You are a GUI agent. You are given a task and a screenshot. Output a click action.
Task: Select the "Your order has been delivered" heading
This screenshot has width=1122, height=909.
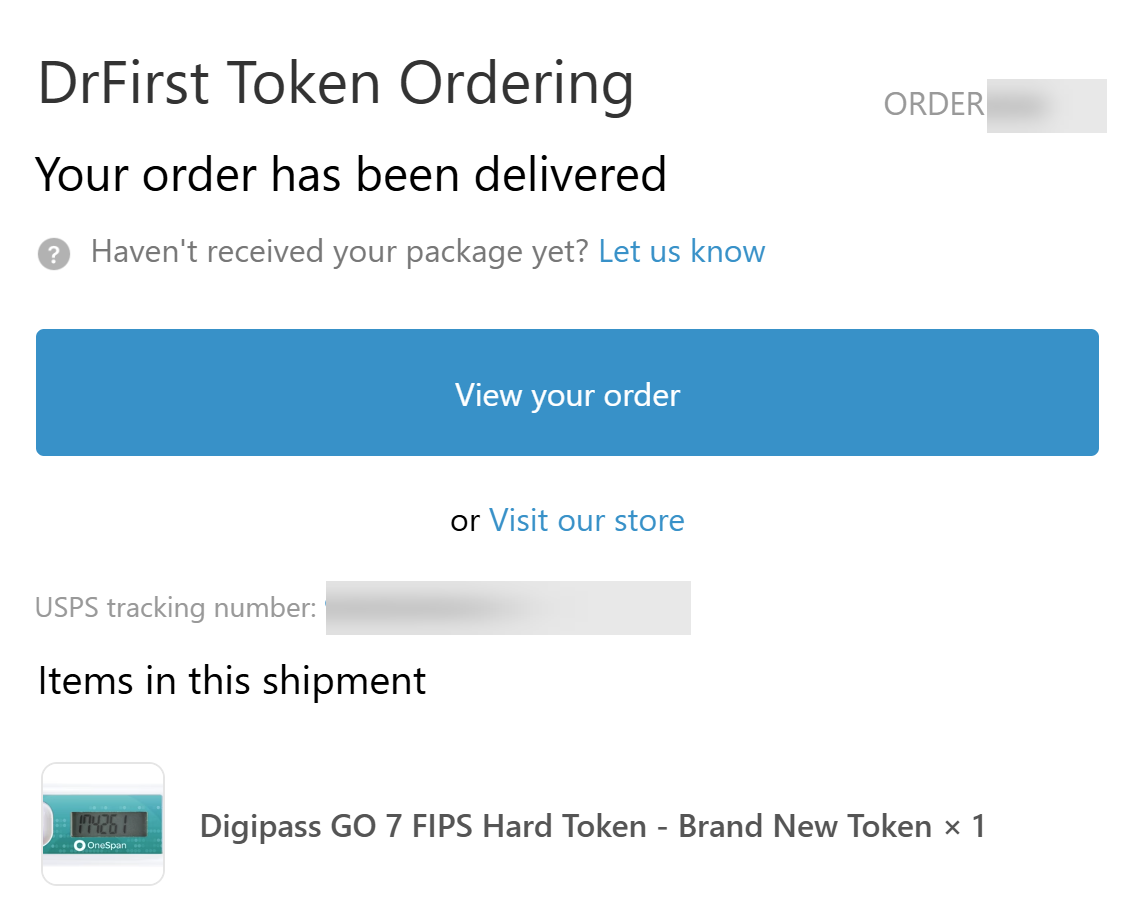351,175
